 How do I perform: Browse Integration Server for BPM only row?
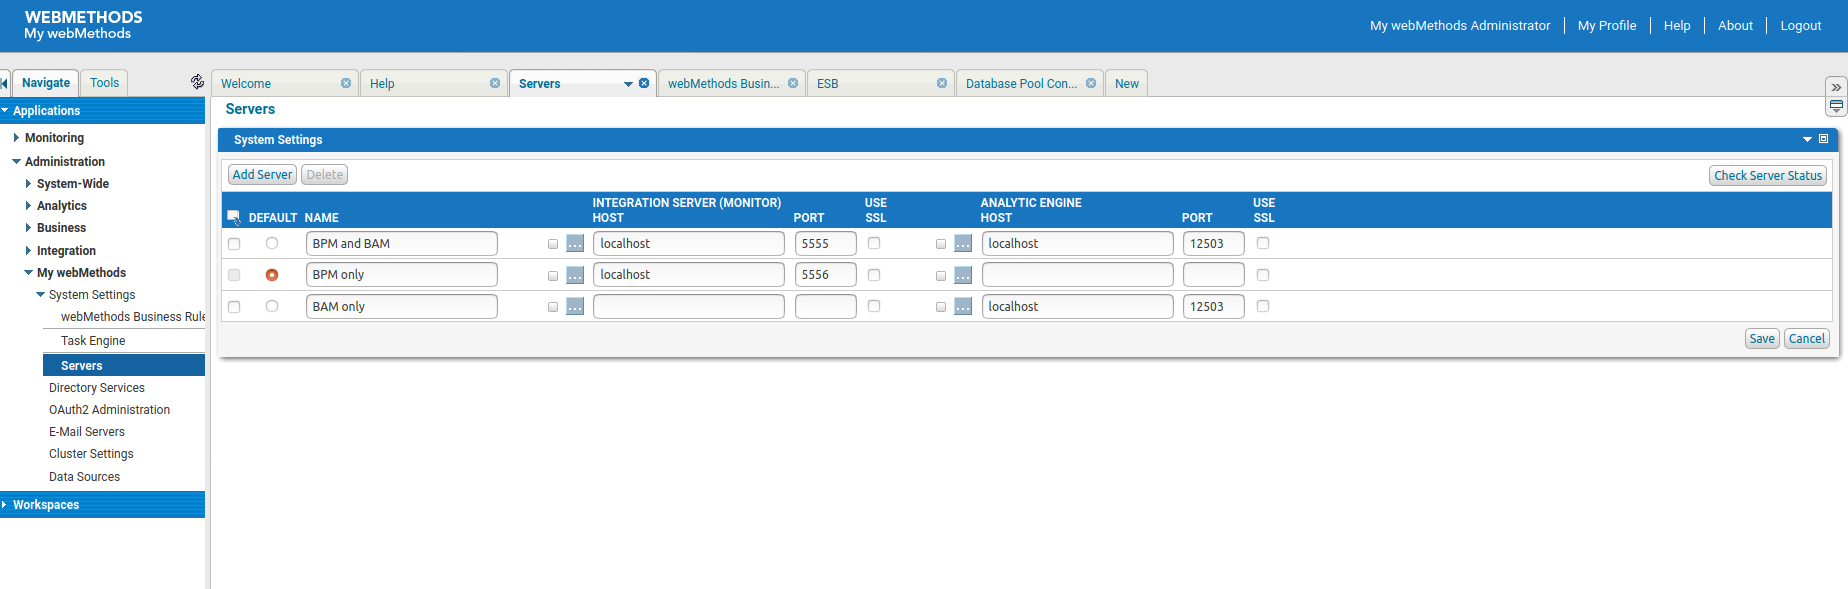point(575,275)
